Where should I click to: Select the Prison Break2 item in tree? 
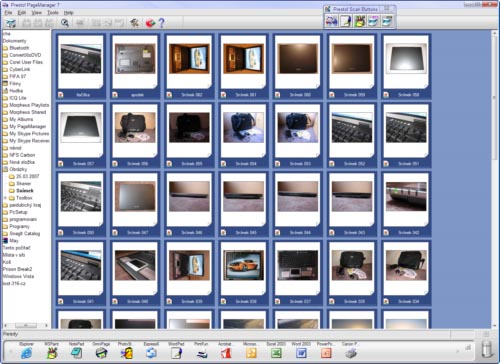coord(17,269)
